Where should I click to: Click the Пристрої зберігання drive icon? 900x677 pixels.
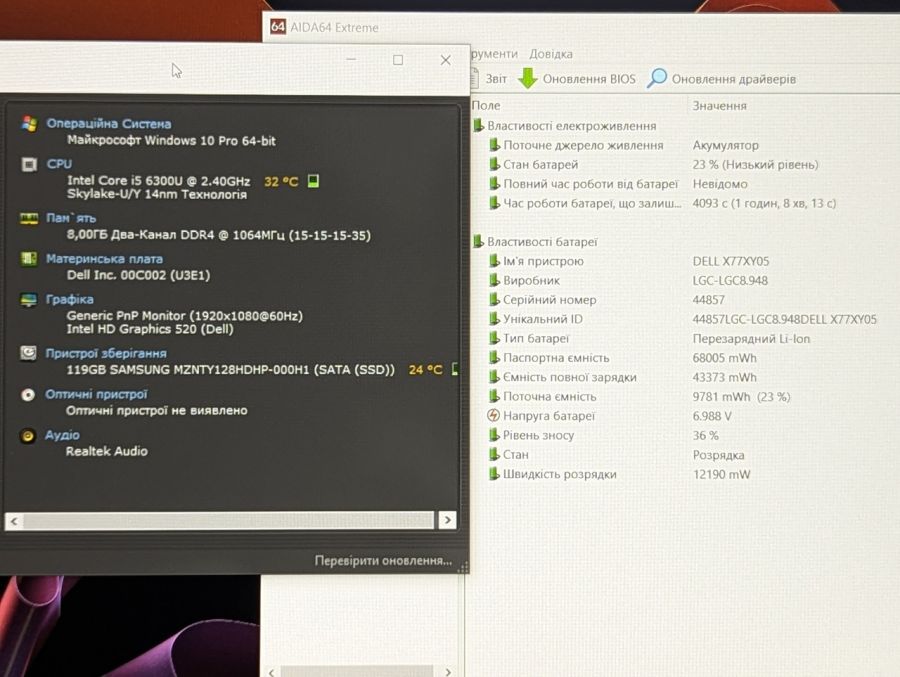tap(28, 353)
